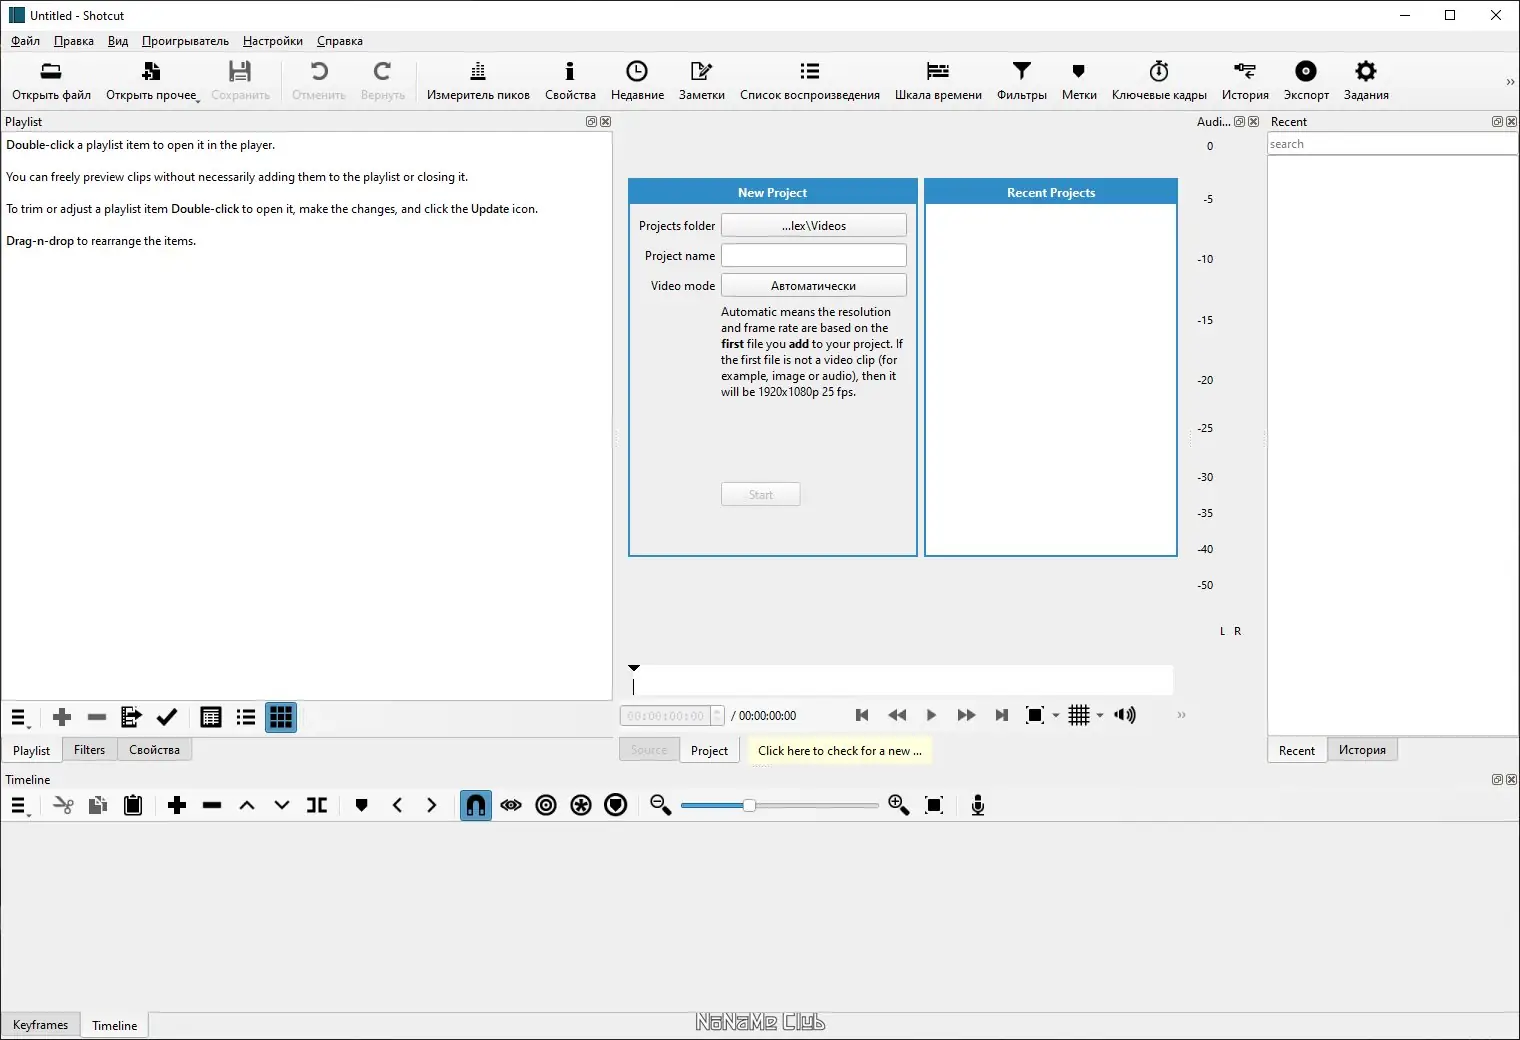Open the Справка menu

click(340, 41)
